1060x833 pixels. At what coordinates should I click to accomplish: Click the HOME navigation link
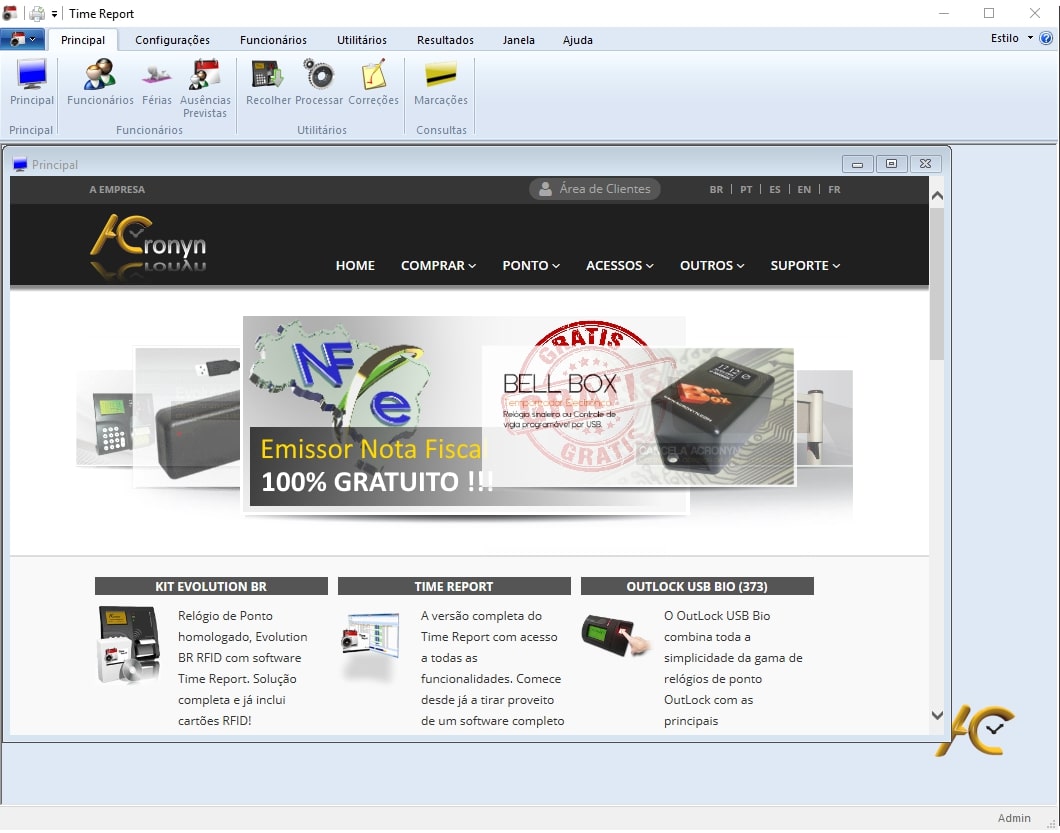coord(355,266)
